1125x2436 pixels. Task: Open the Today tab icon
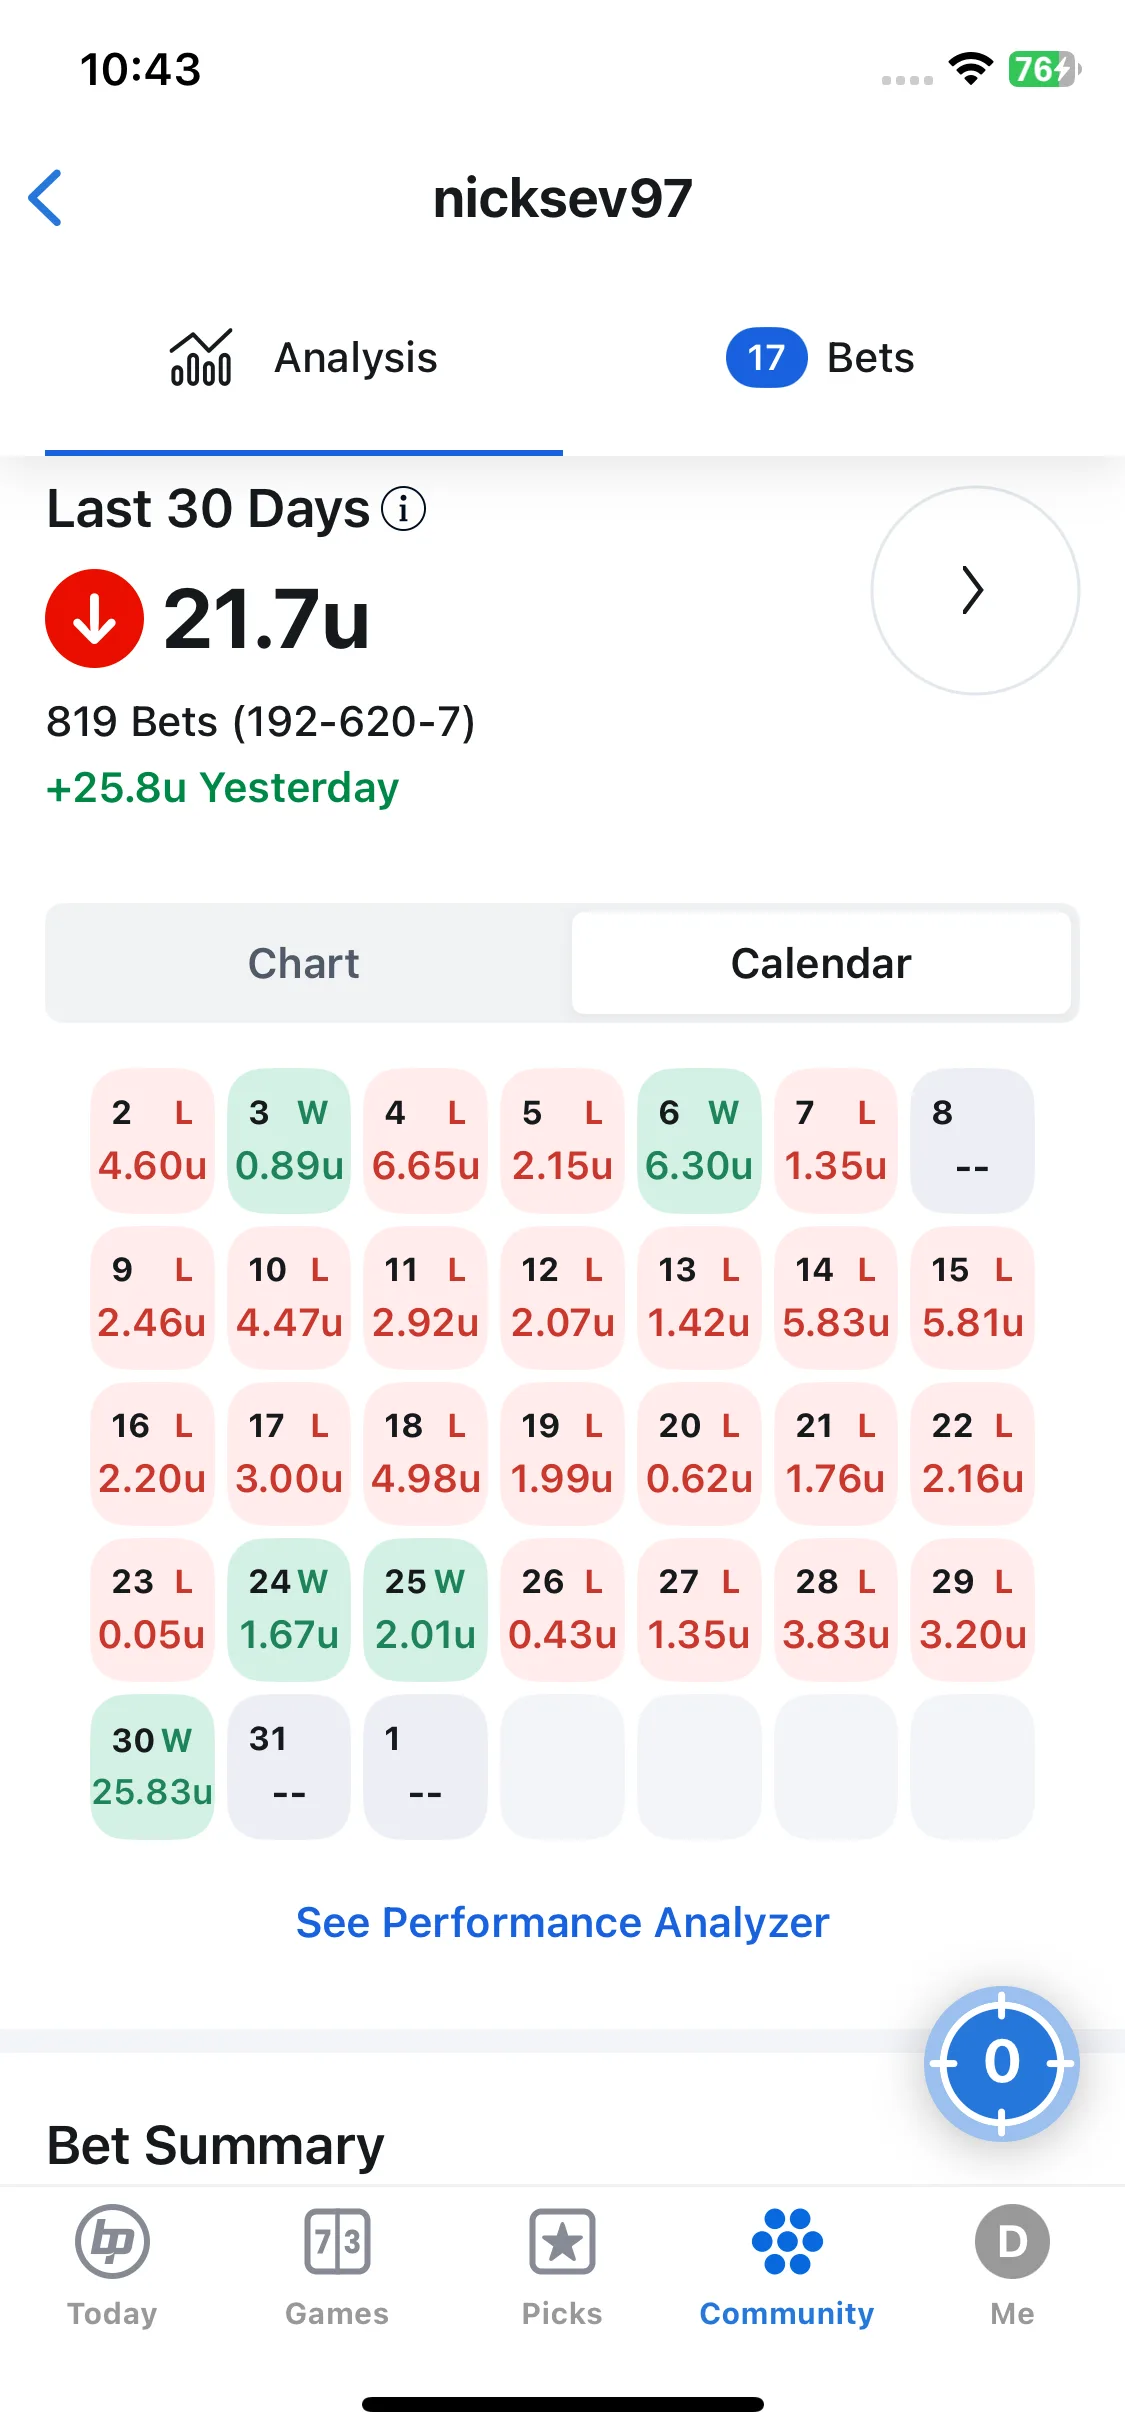point(112,2242)
